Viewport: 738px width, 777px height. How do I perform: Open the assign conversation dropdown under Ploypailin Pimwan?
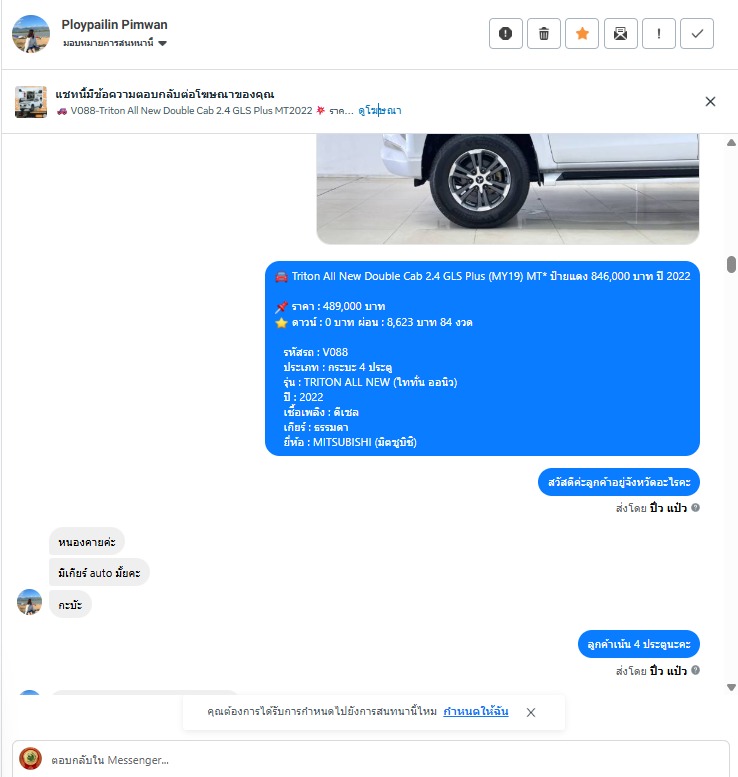(115, 43)
